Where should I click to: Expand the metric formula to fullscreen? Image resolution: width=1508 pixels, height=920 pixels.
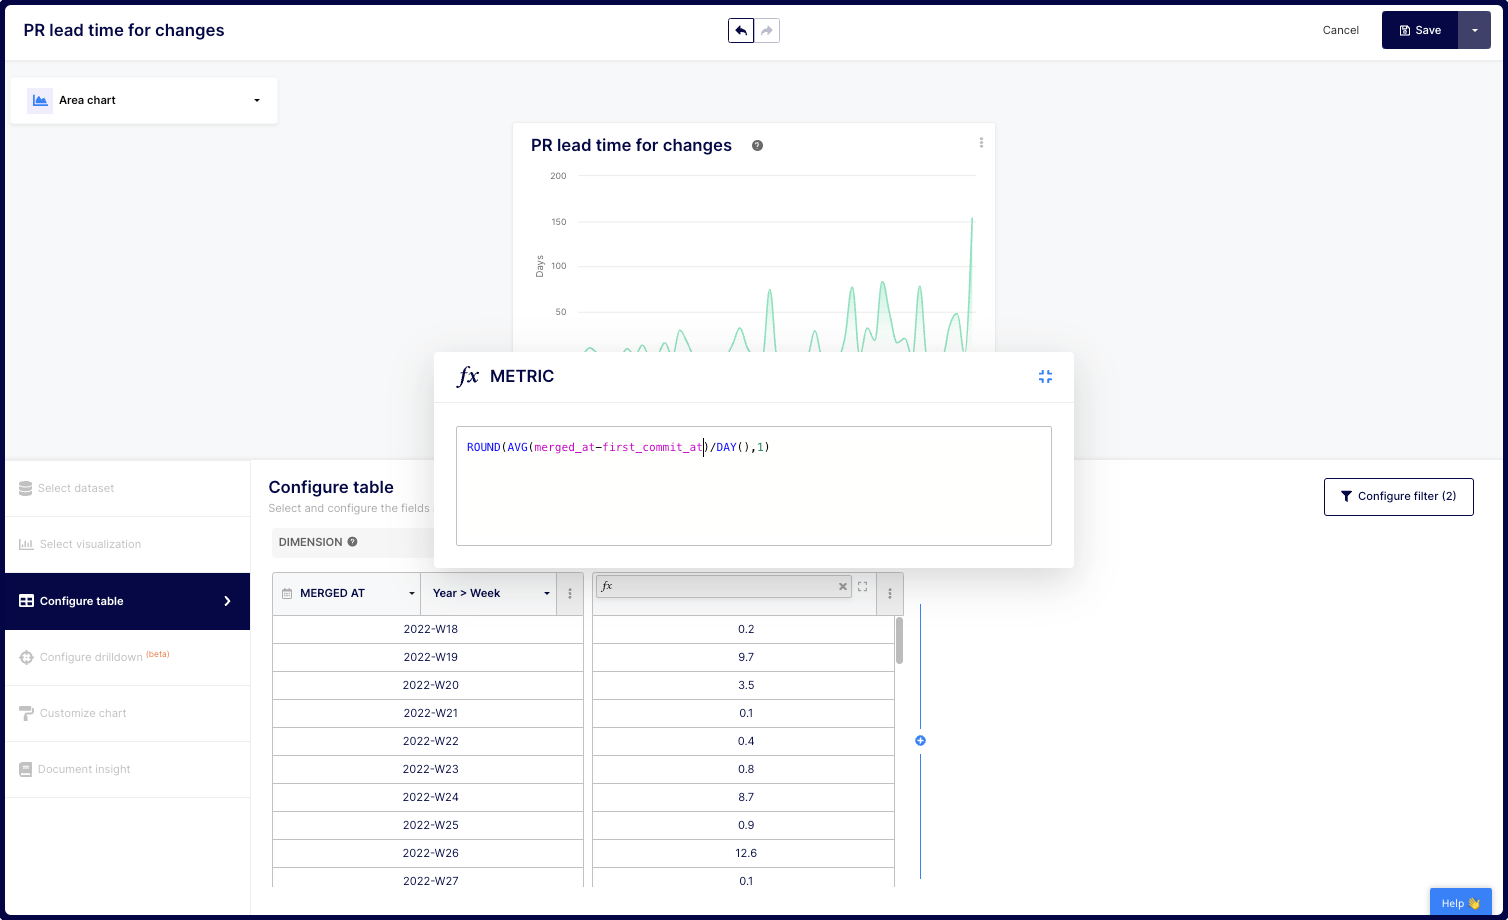(862, 587)
